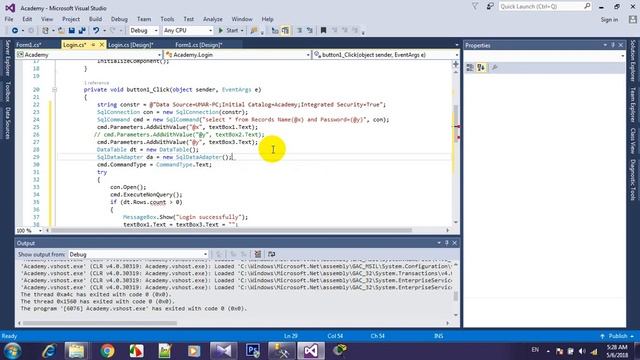The width and height of the screenshot is (640, 360).
Task: Click the New Project toolbar icon
Action: [45, 31]
